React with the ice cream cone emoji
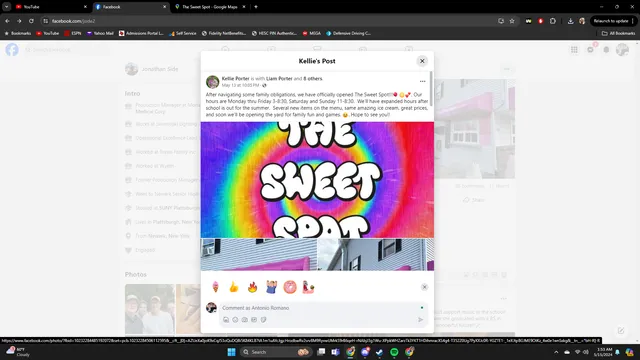The image size is (640, 360). (x=216, y=287)
